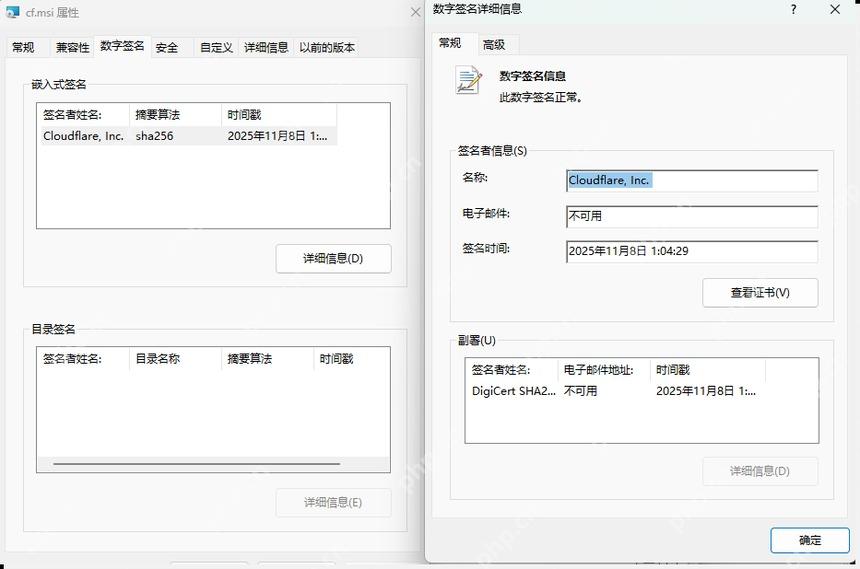The height and width of the screenshot is (569, 860).
Task: Click 时间戳 column header in 目录签名 list
Action: click(x=352, y=359)
